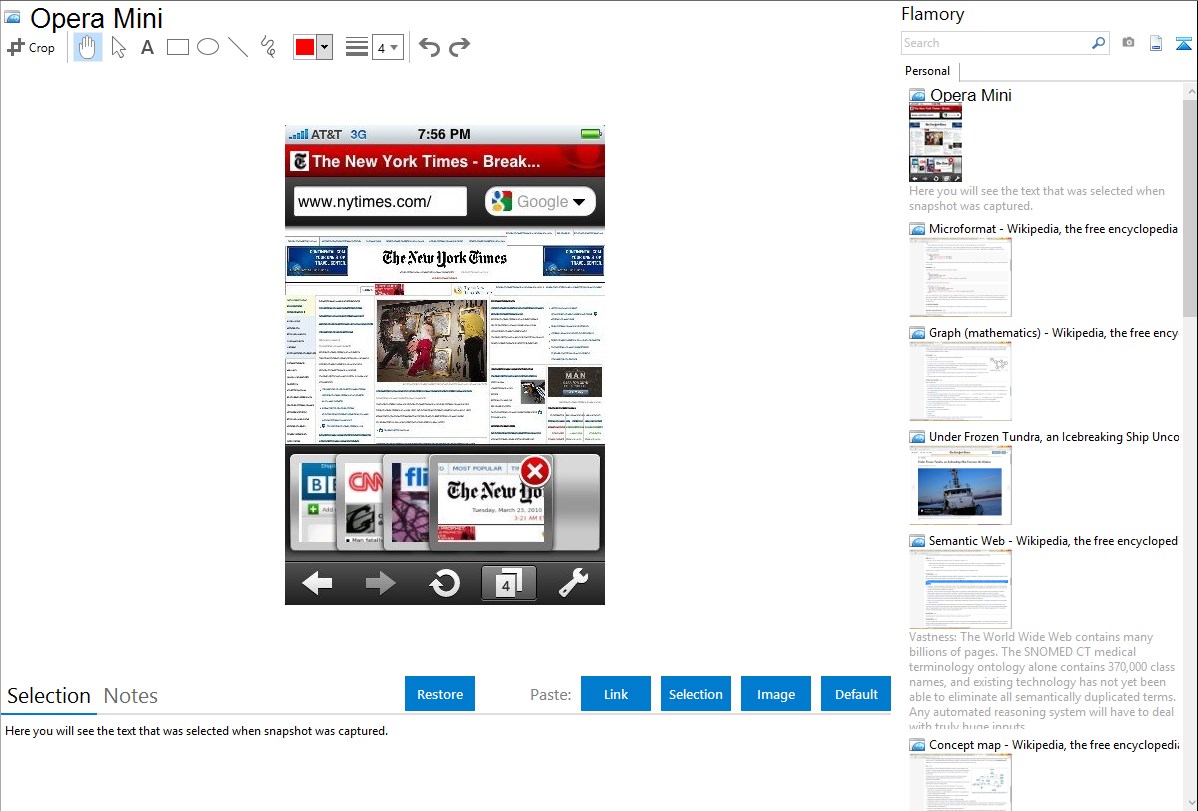Viewport: 1198px width, 811px height.
Task: Focus the Flamory search field
Action: click(x=996, y=43)
